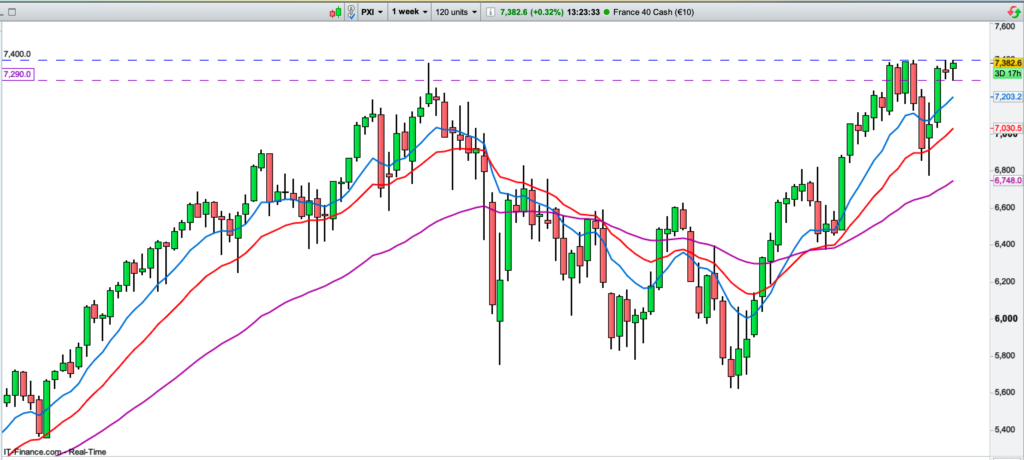
Task: Select the 7,290.0 purple level label
Action: (18, 74)
